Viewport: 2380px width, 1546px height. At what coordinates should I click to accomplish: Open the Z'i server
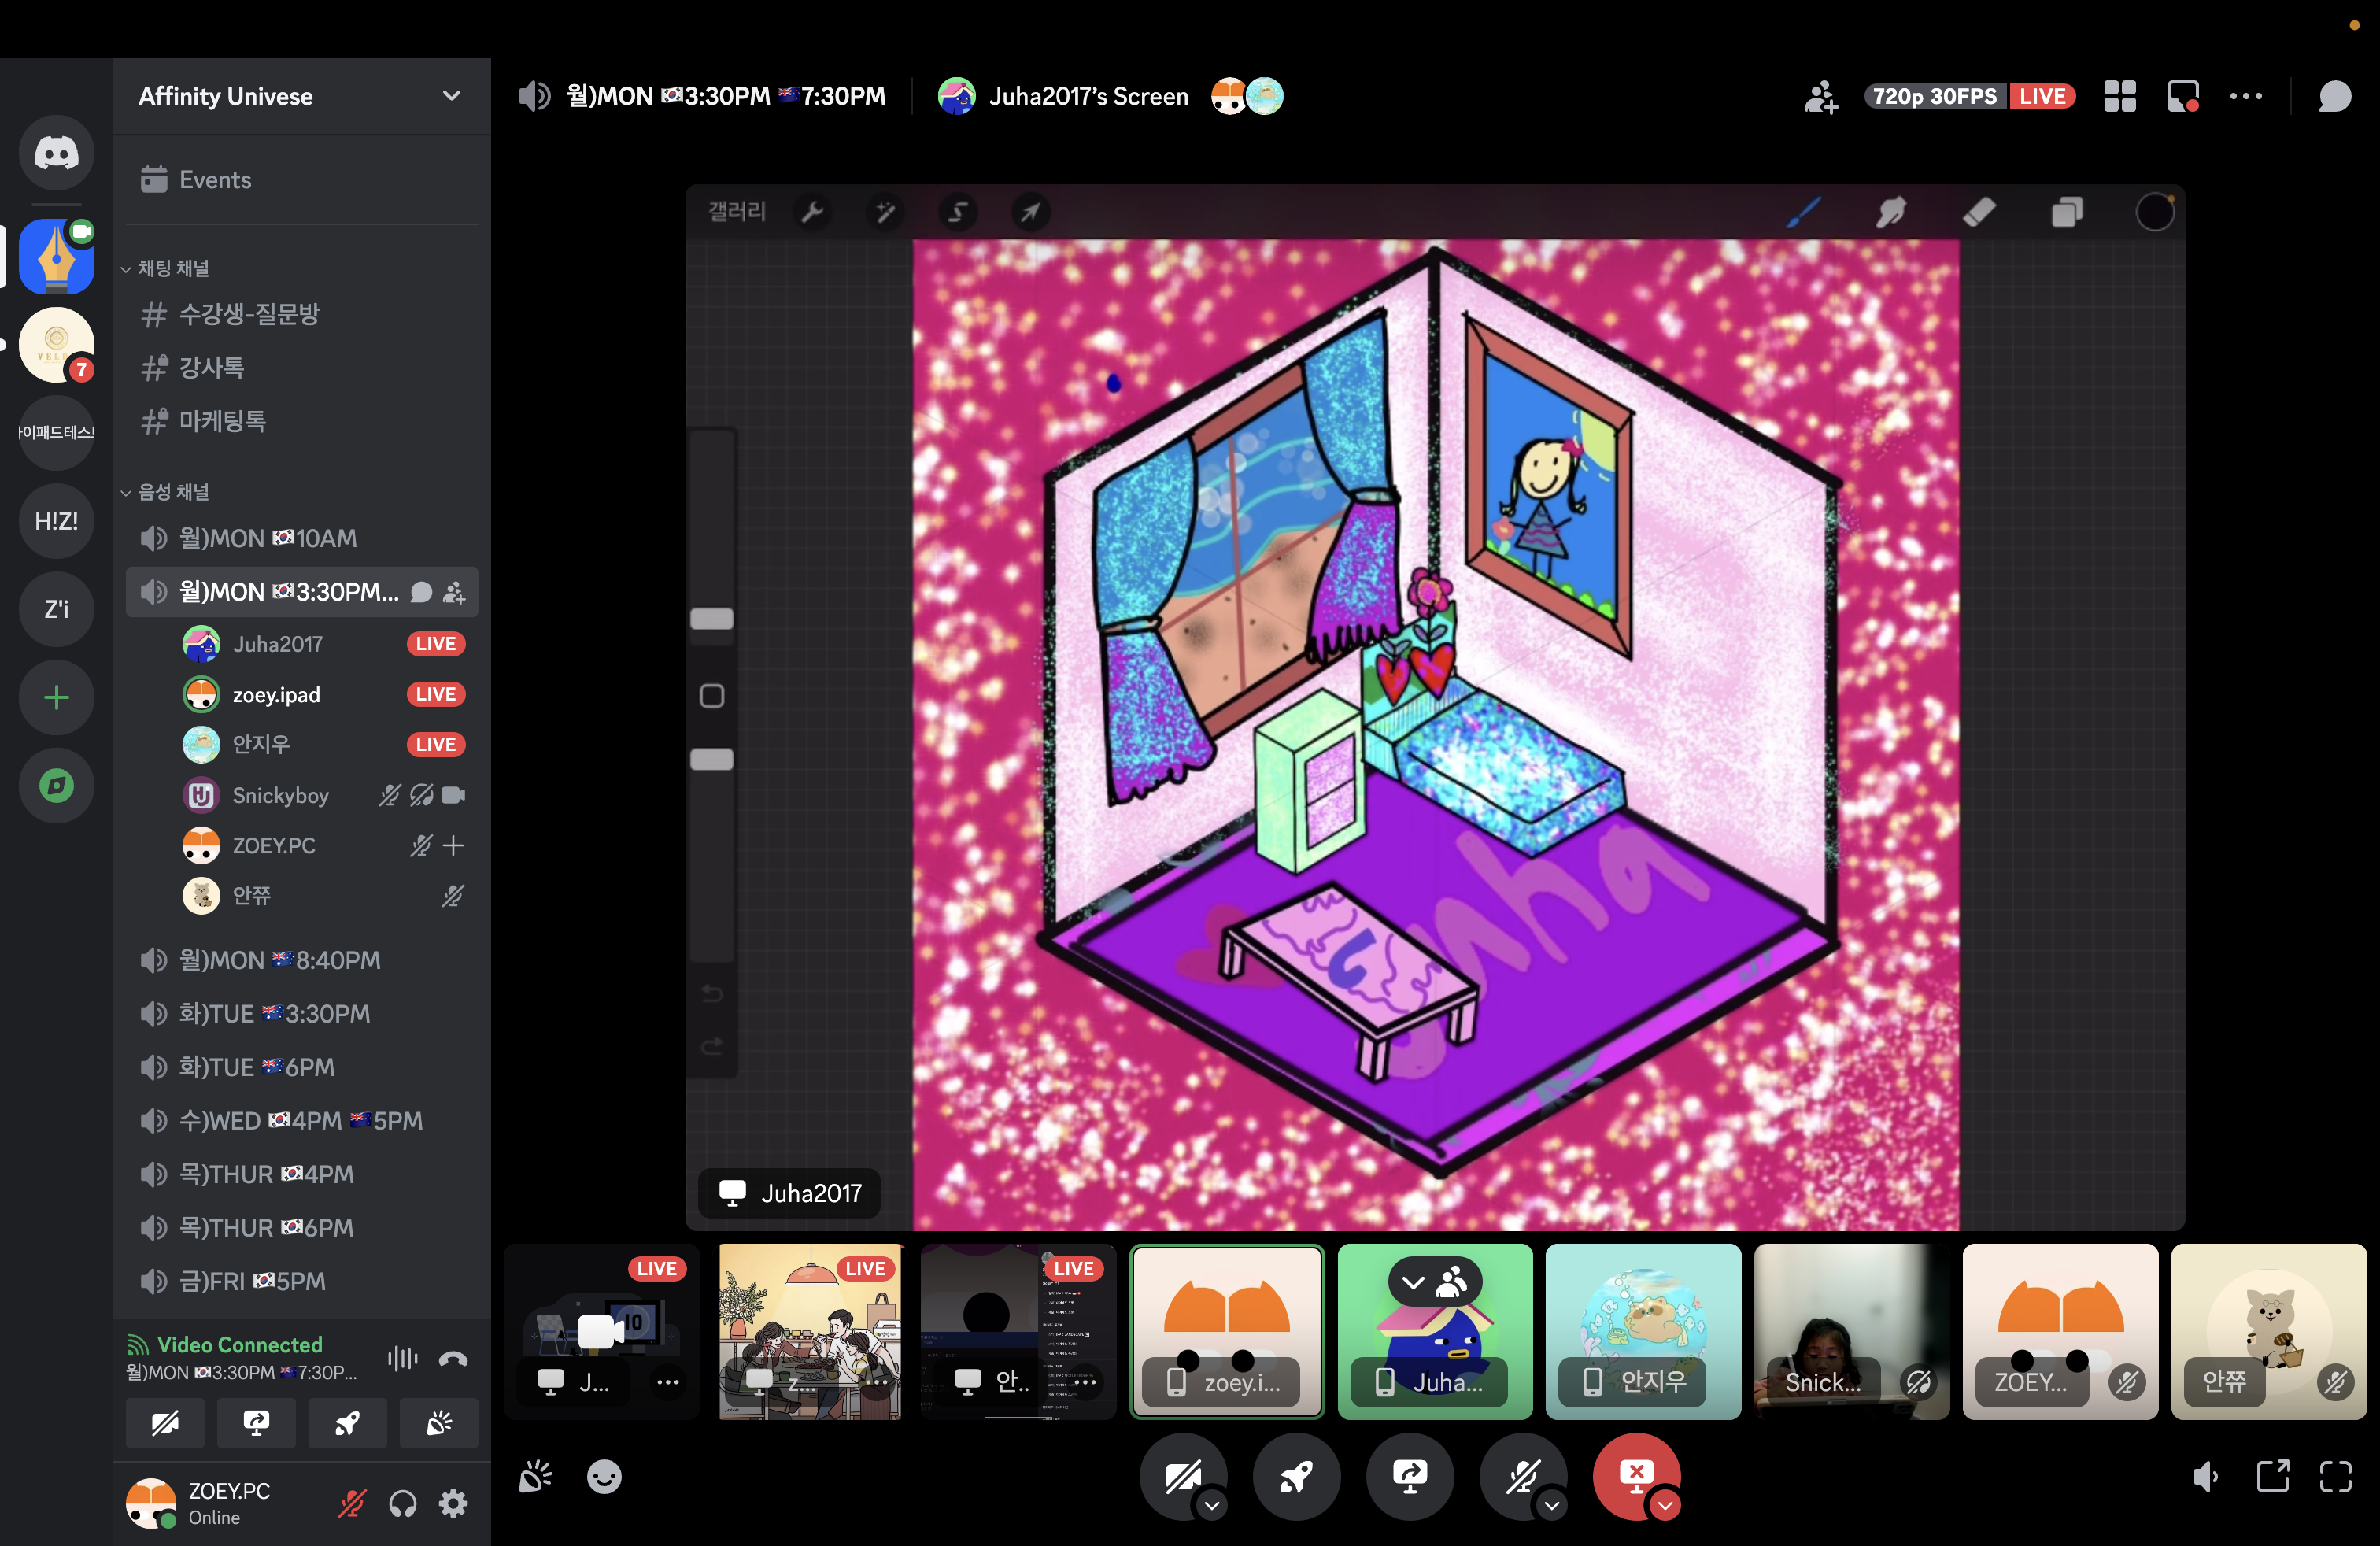click(x=56, y=609)
